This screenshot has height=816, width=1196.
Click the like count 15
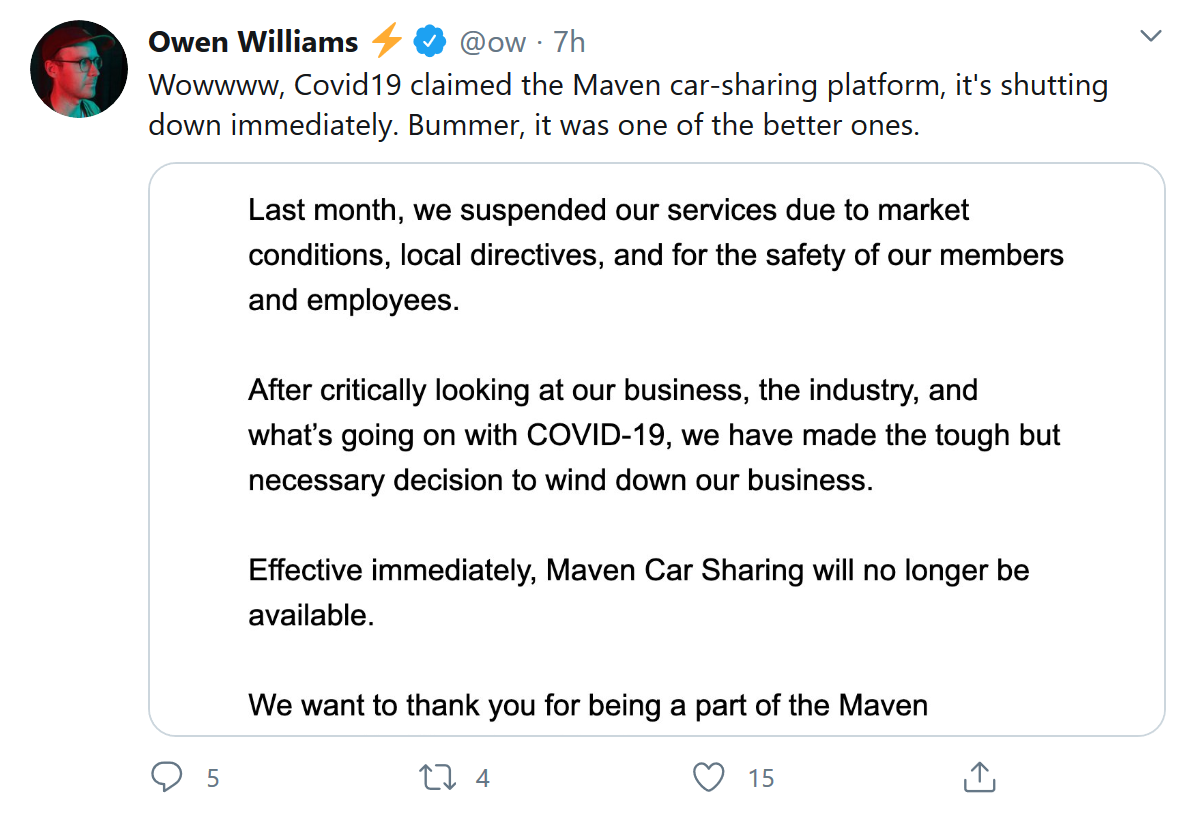761,778
